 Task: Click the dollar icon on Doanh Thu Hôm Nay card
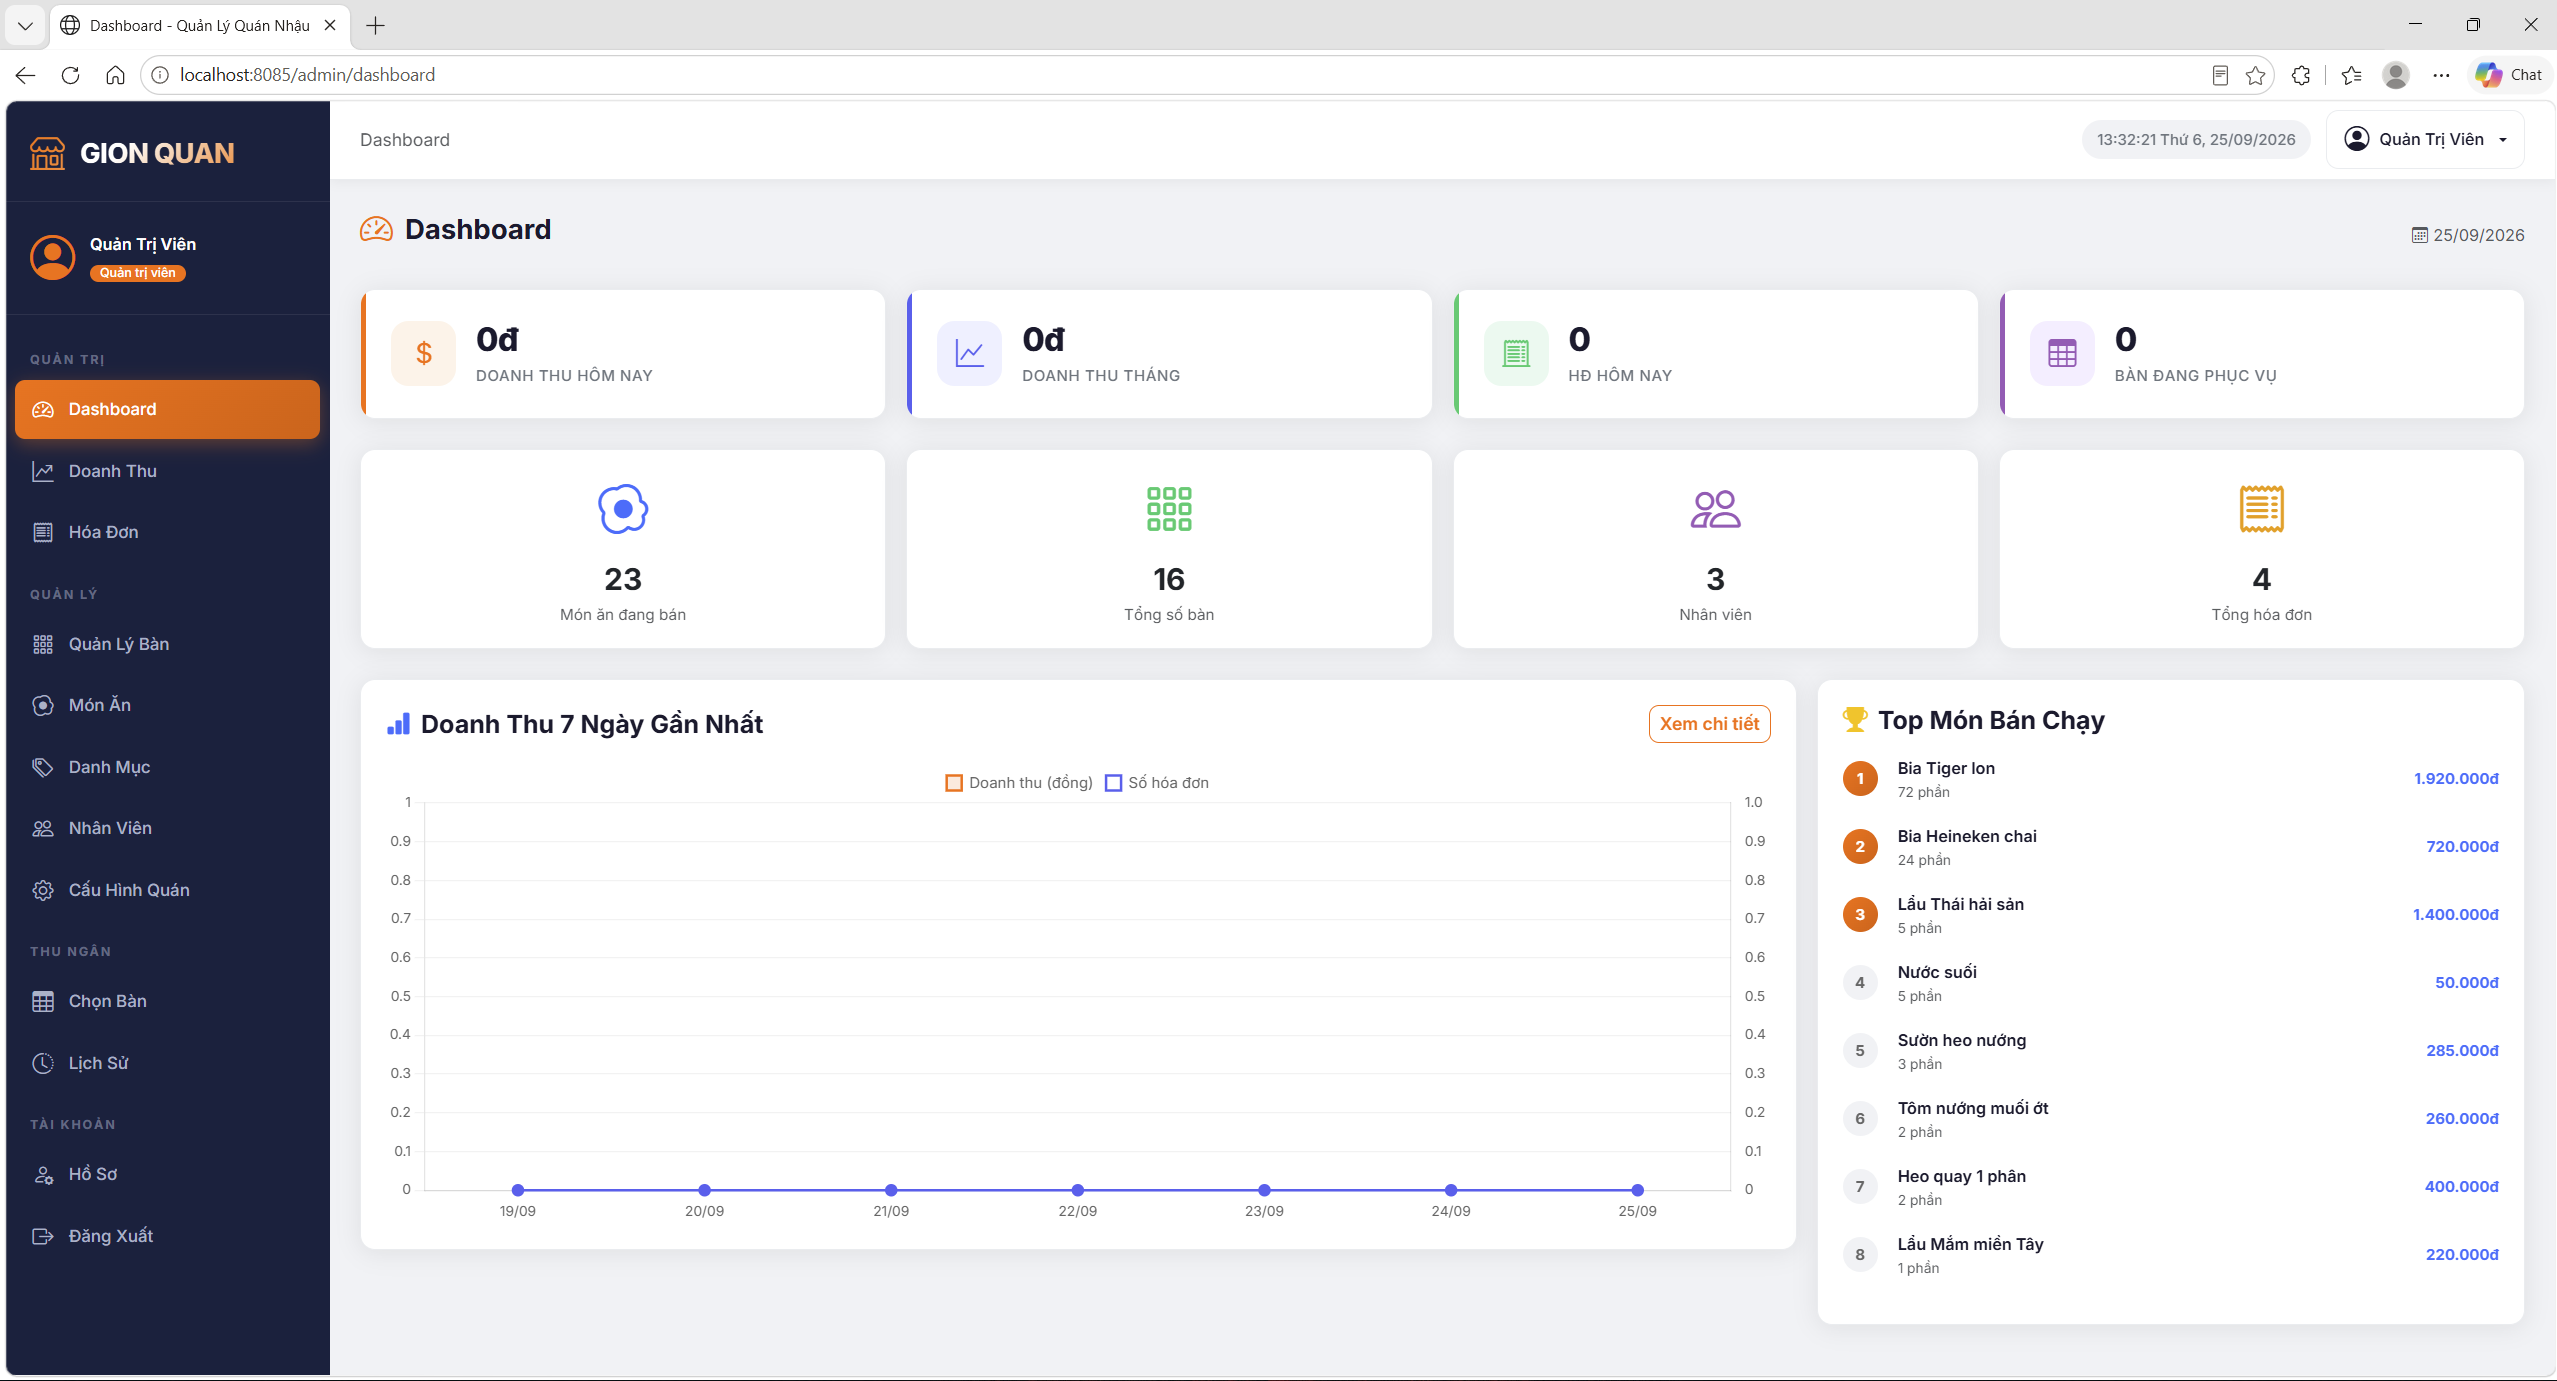(x=424, y=353)
